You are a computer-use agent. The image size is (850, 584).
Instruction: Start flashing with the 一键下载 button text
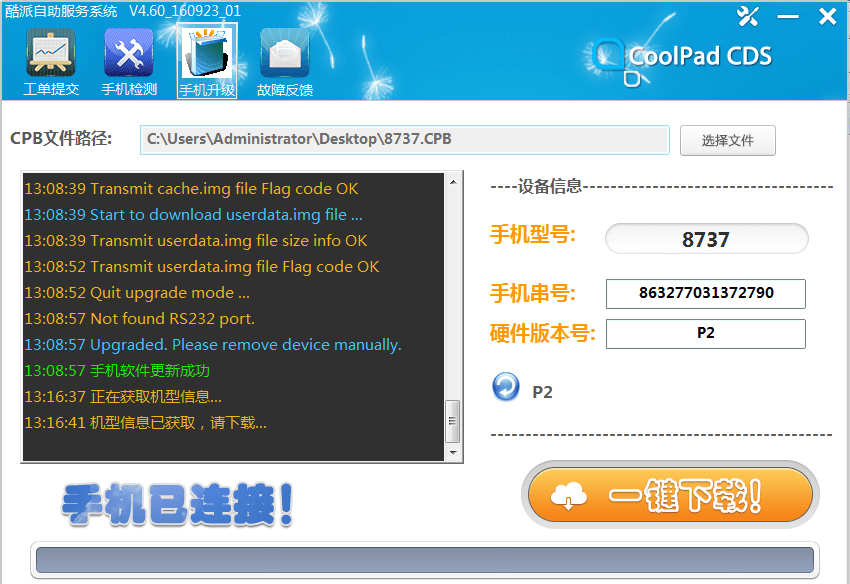point(685,495)
